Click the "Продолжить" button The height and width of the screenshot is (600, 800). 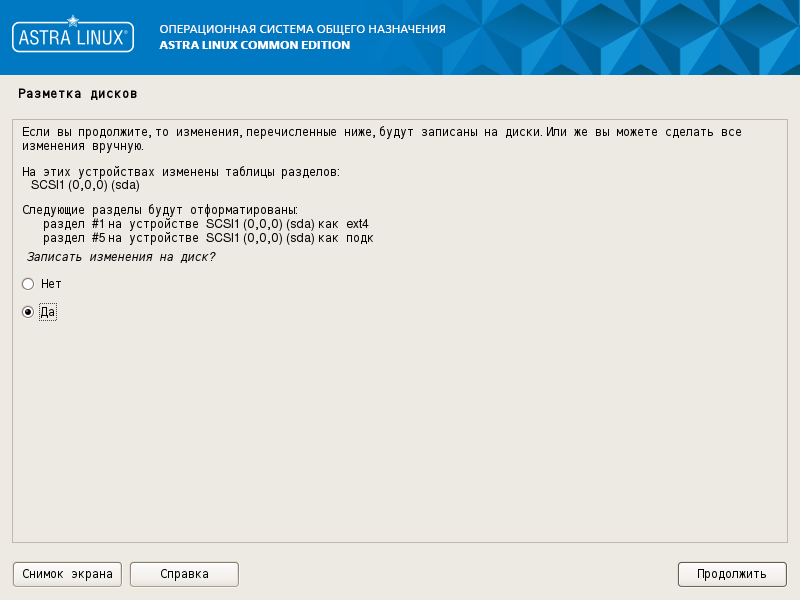pyautogui.click(x=732, y=574)
